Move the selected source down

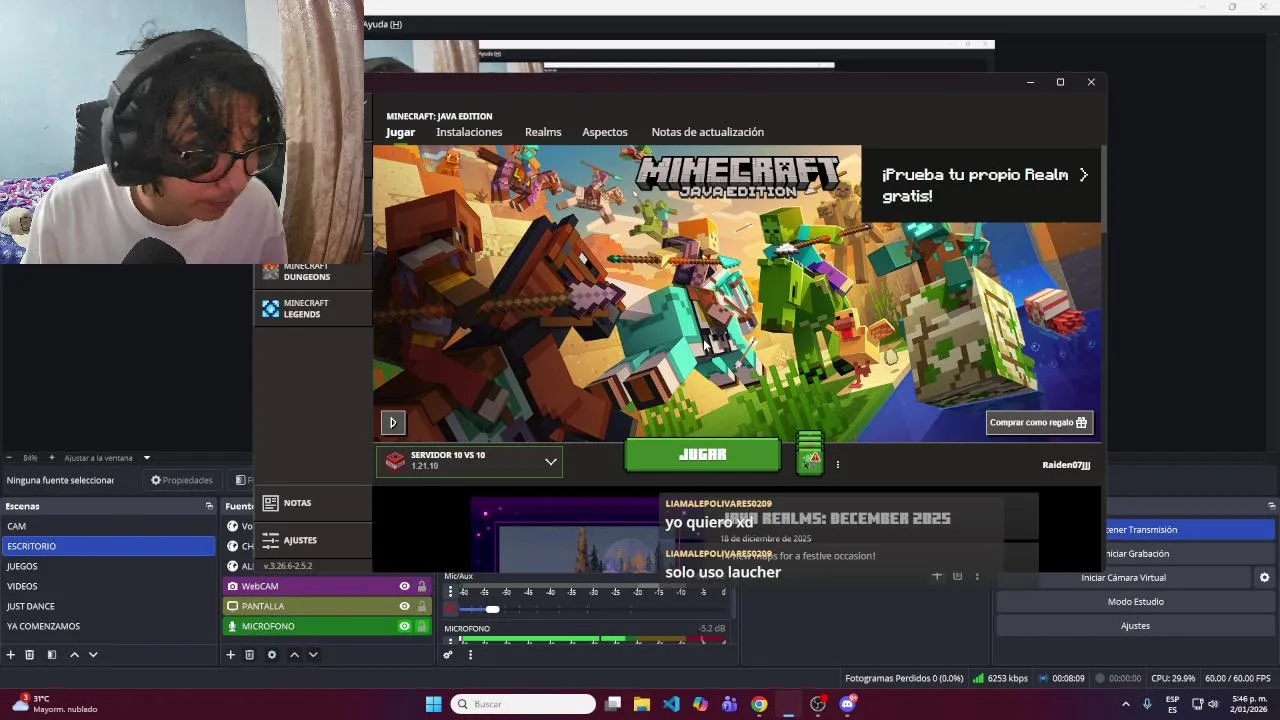tap(313, 655)
